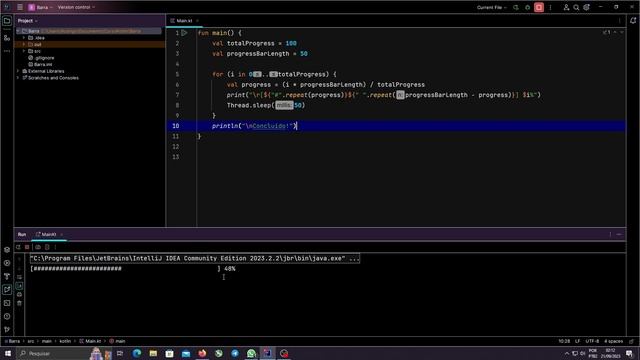640x360 pixels.
Task: Open the More tool windows ellipsis in the left sidebar
Action: [7, 51]
